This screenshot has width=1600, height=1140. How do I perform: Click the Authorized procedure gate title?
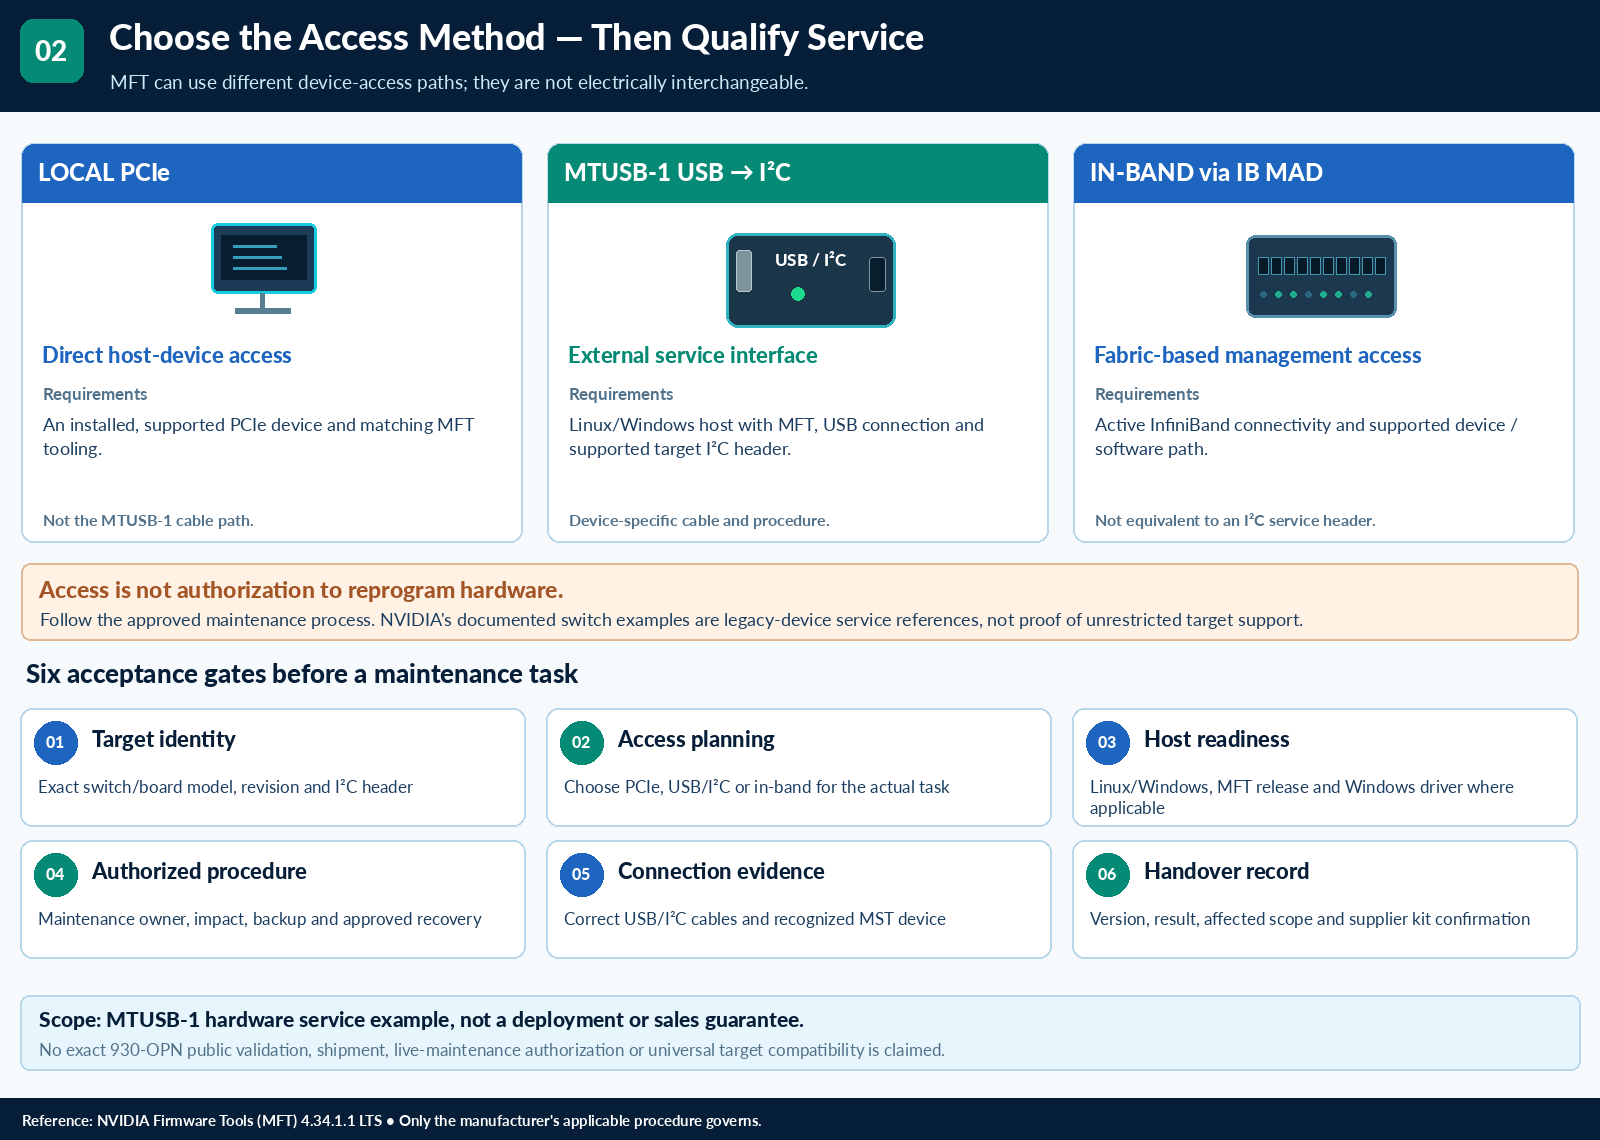click(199, 871)
